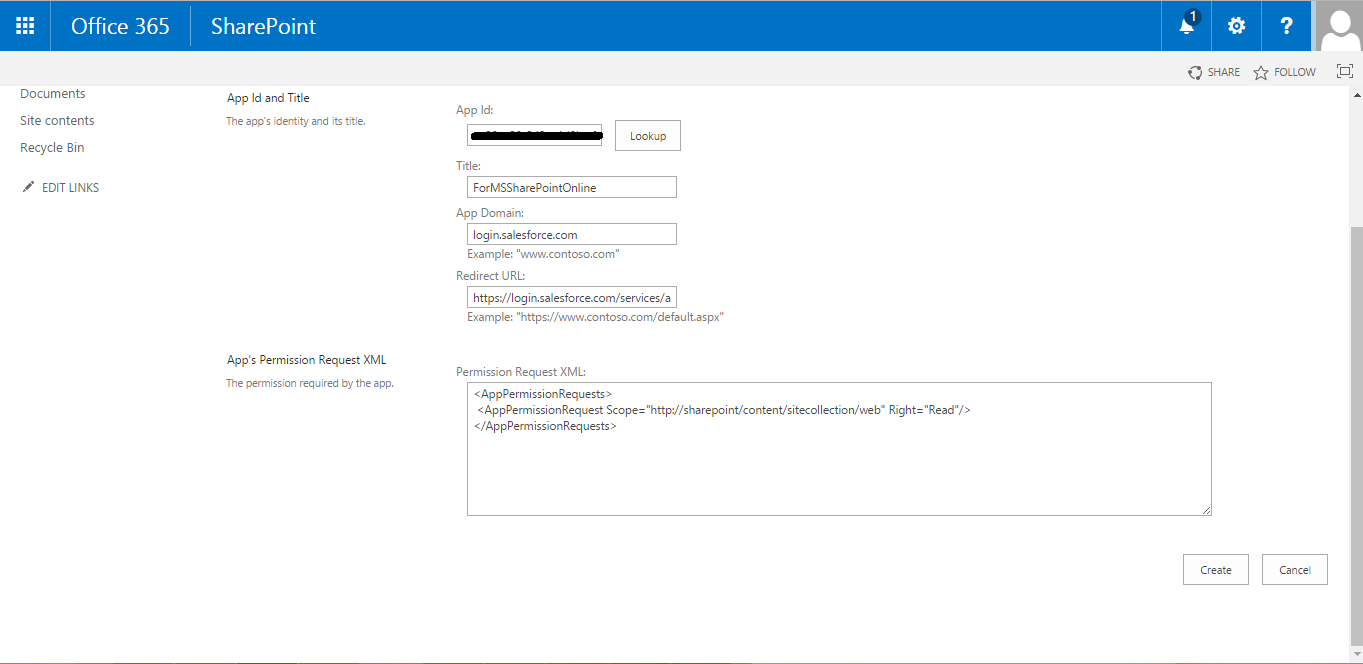Click the Redirect URL field
1363x664 pixels.
[x=572, y=297]
